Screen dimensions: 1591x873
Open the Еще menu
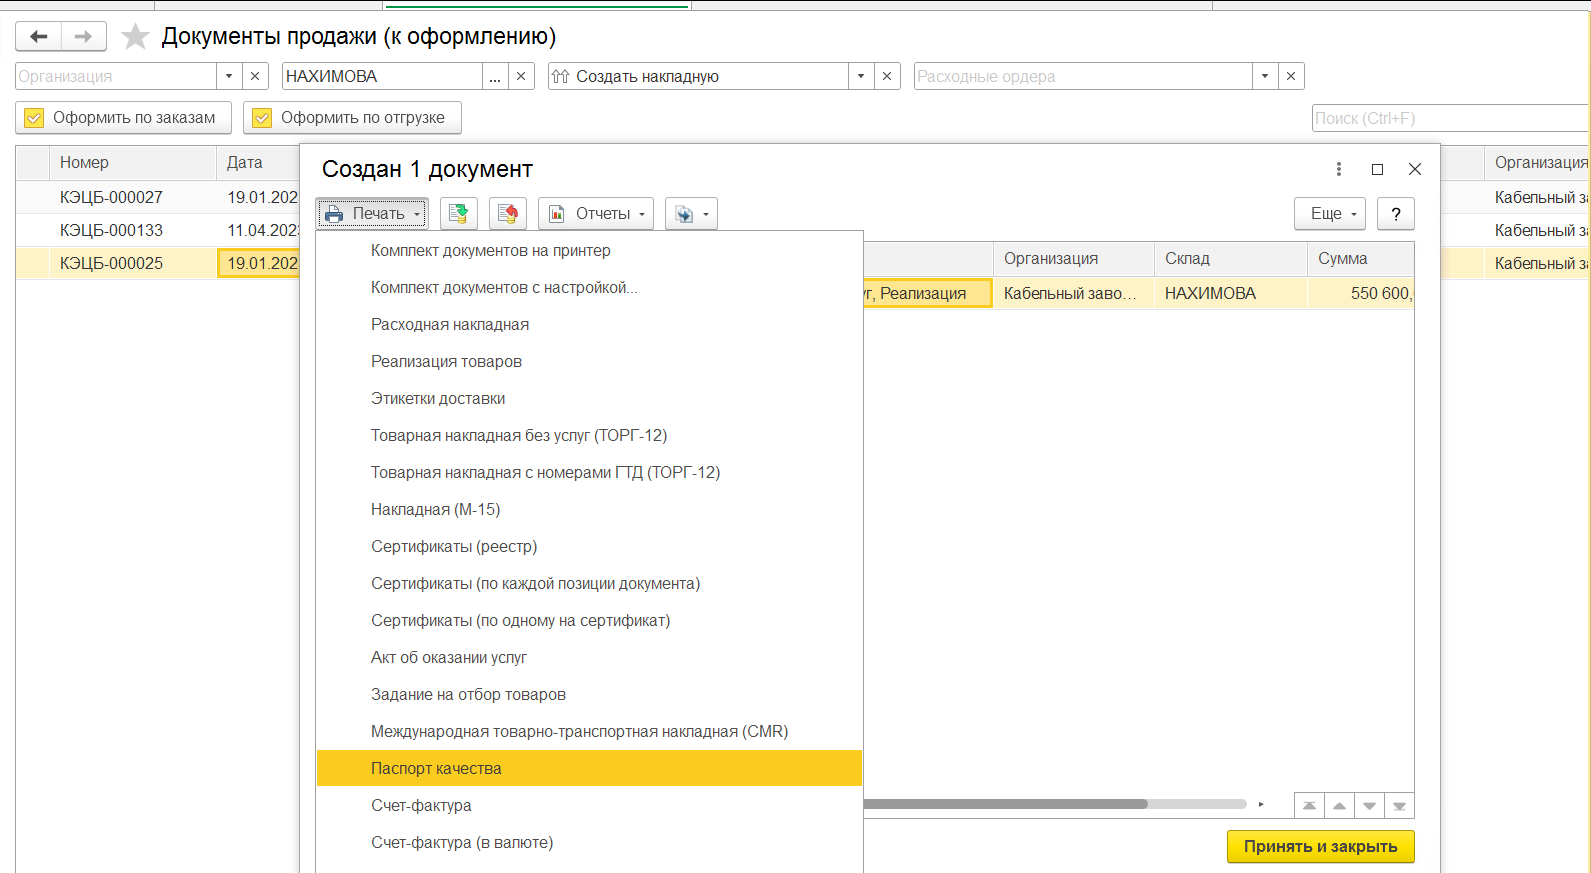1330,213
